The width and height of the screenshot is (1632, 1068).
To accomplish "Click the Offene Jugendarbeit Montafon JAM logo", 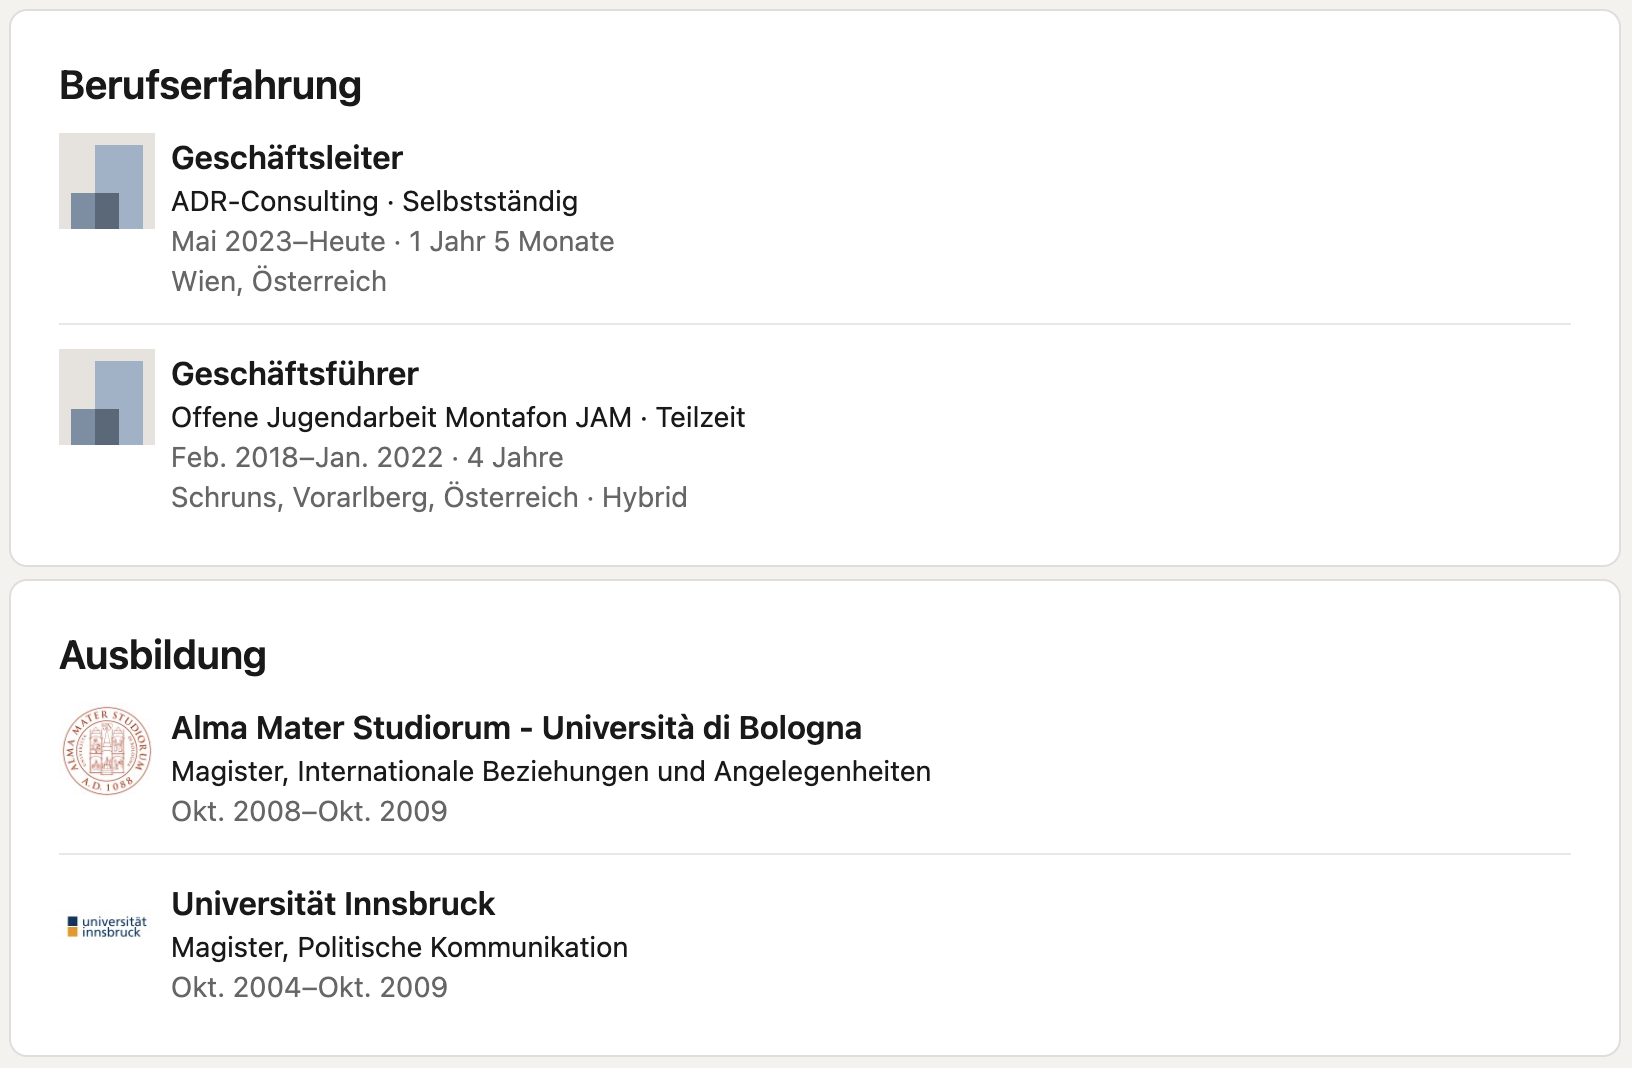I will 107,397.
